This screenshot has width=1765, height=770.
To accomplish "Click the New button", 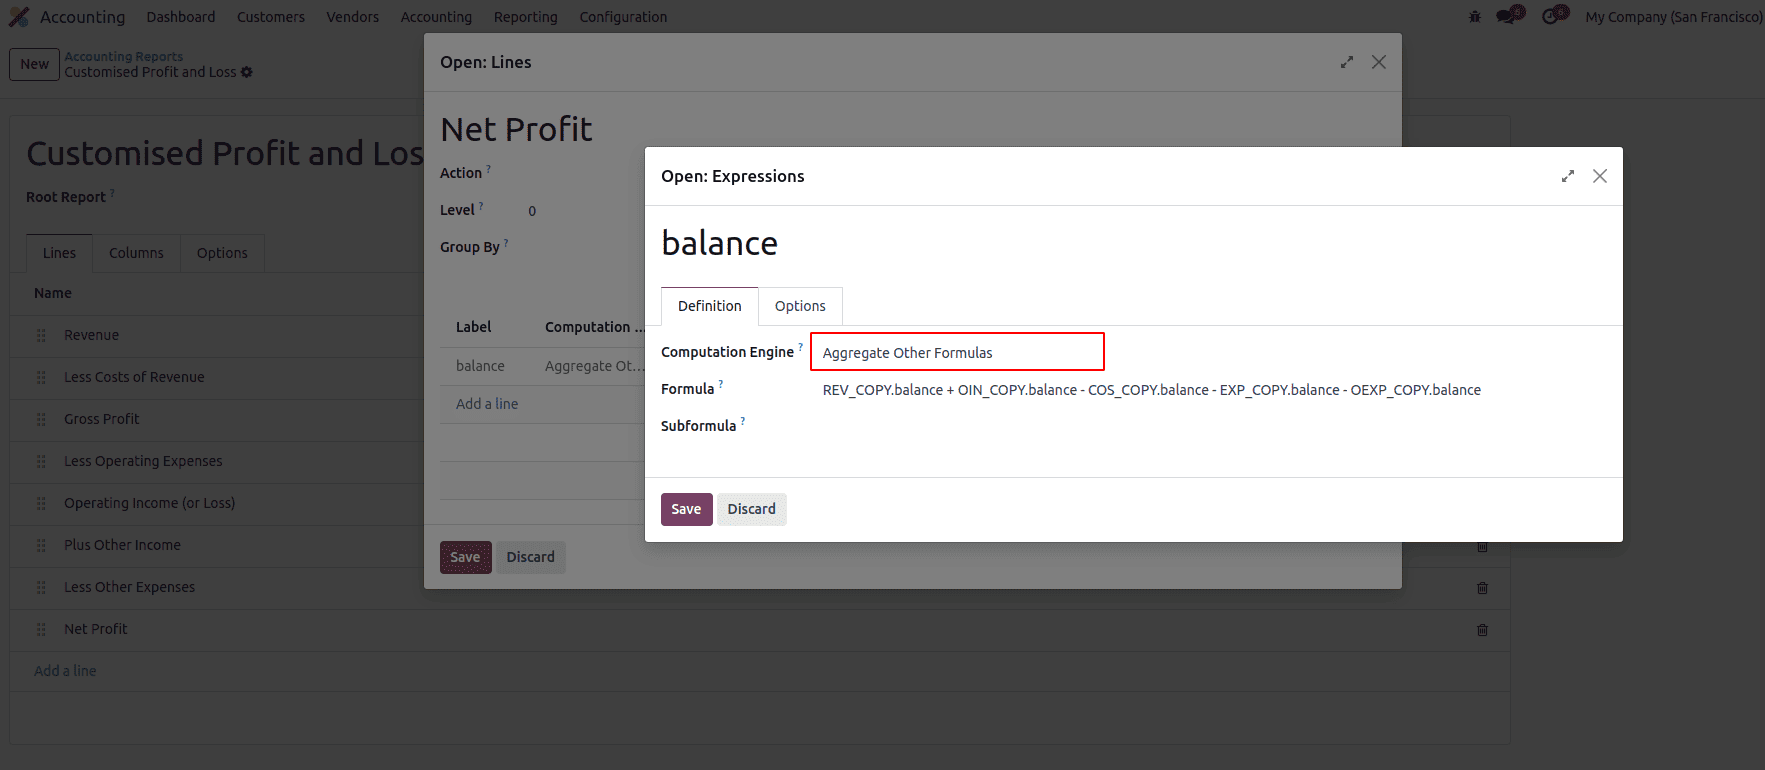I will point(35,64).
